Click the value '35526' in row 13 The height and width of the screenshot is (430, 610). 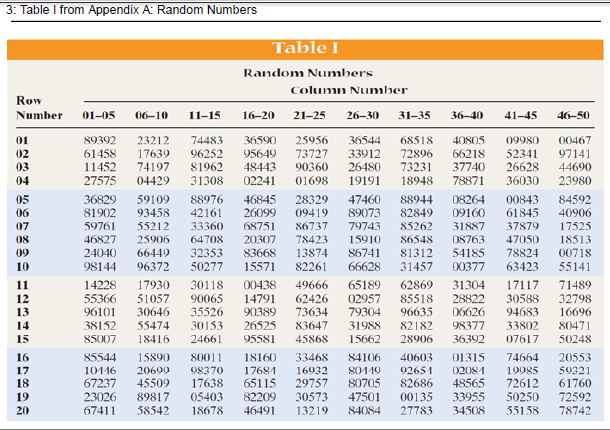[x=207, y=312]
